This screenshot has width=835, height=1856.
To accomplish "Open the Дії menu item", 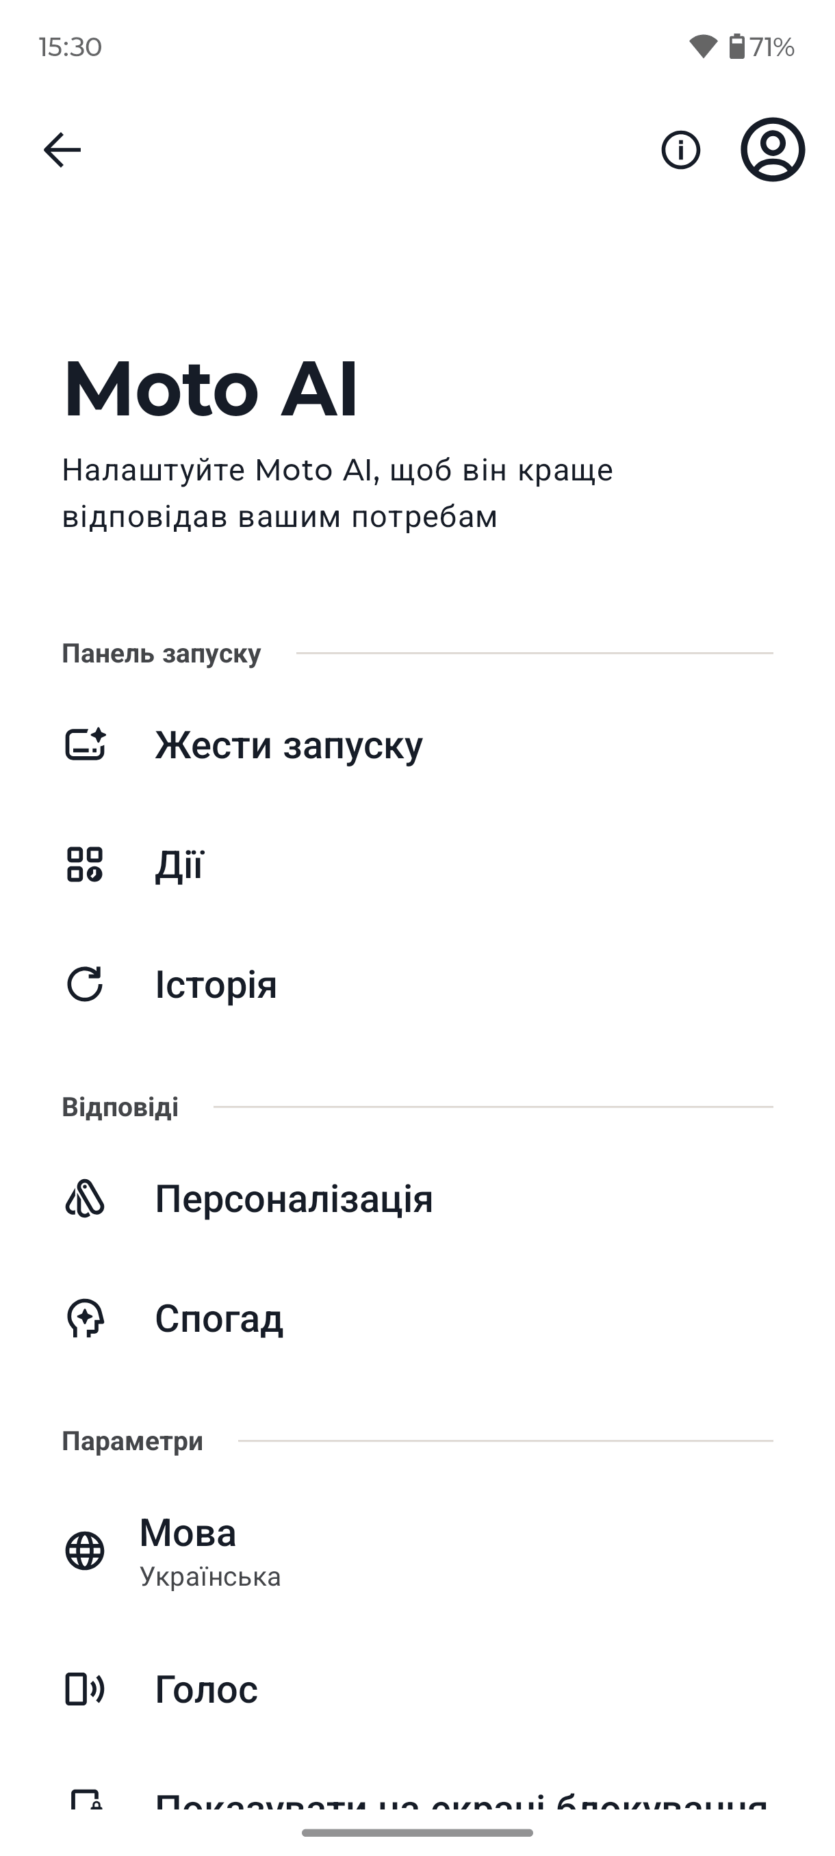I will pos(179,865).
